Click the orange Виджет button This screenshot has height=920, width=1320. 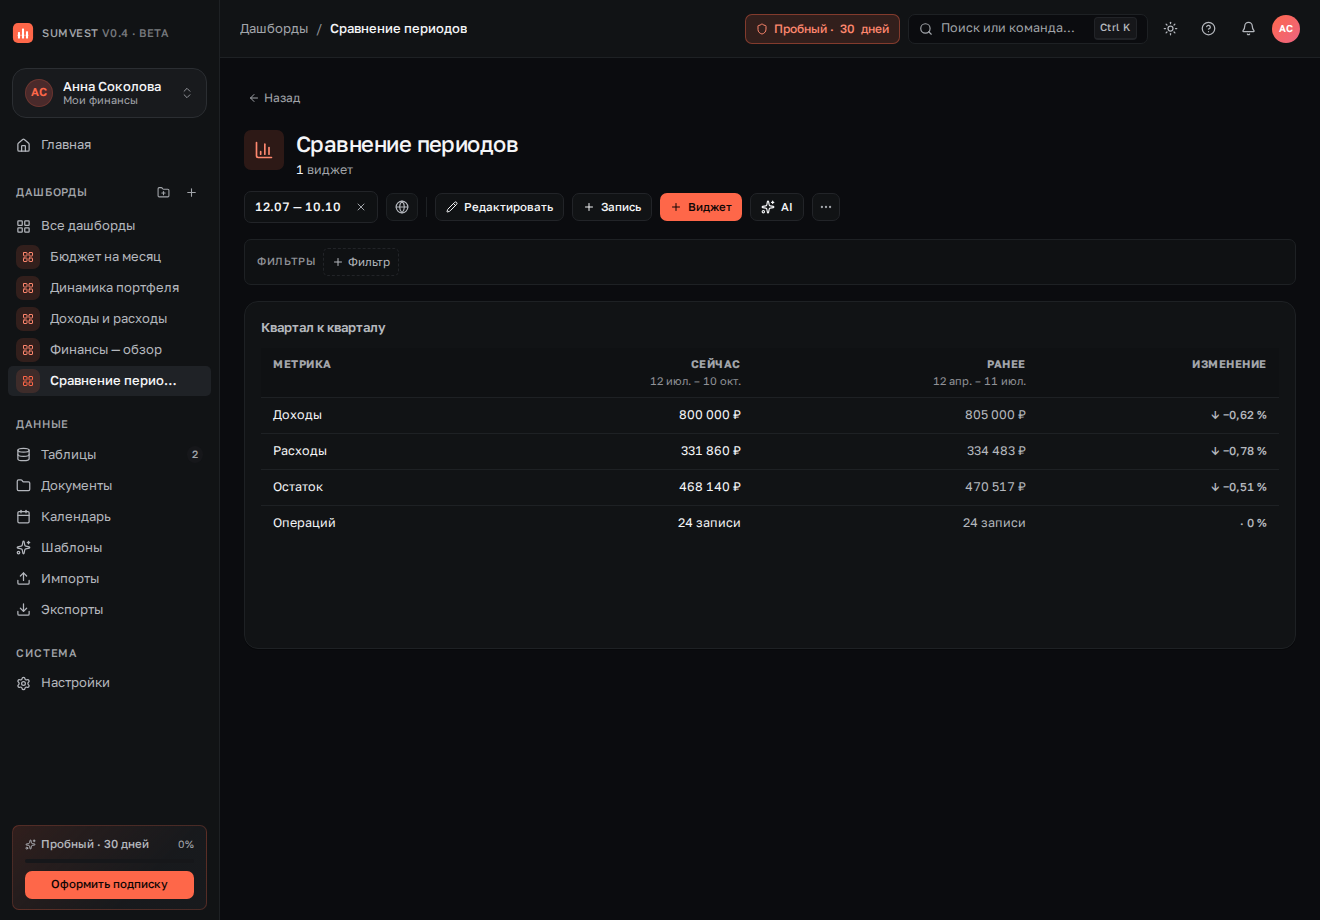click(701, 207)
